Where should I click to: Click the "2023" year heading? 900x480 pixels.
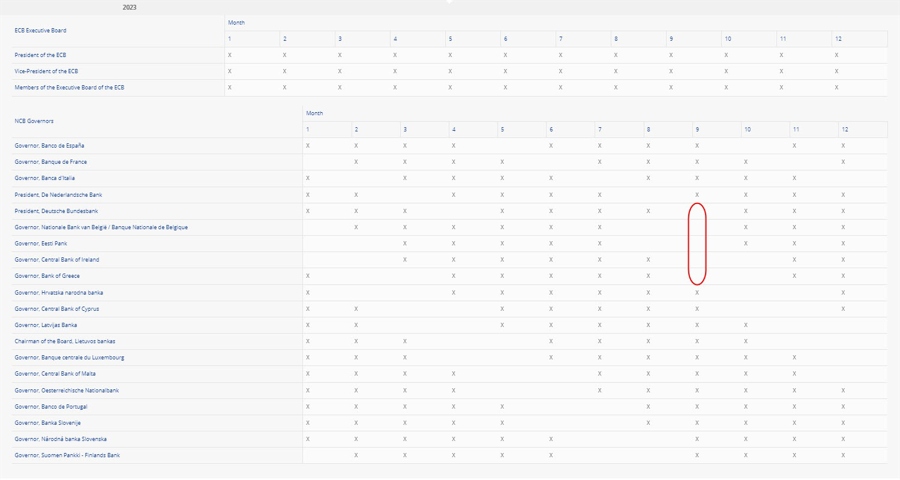(130, 7)
